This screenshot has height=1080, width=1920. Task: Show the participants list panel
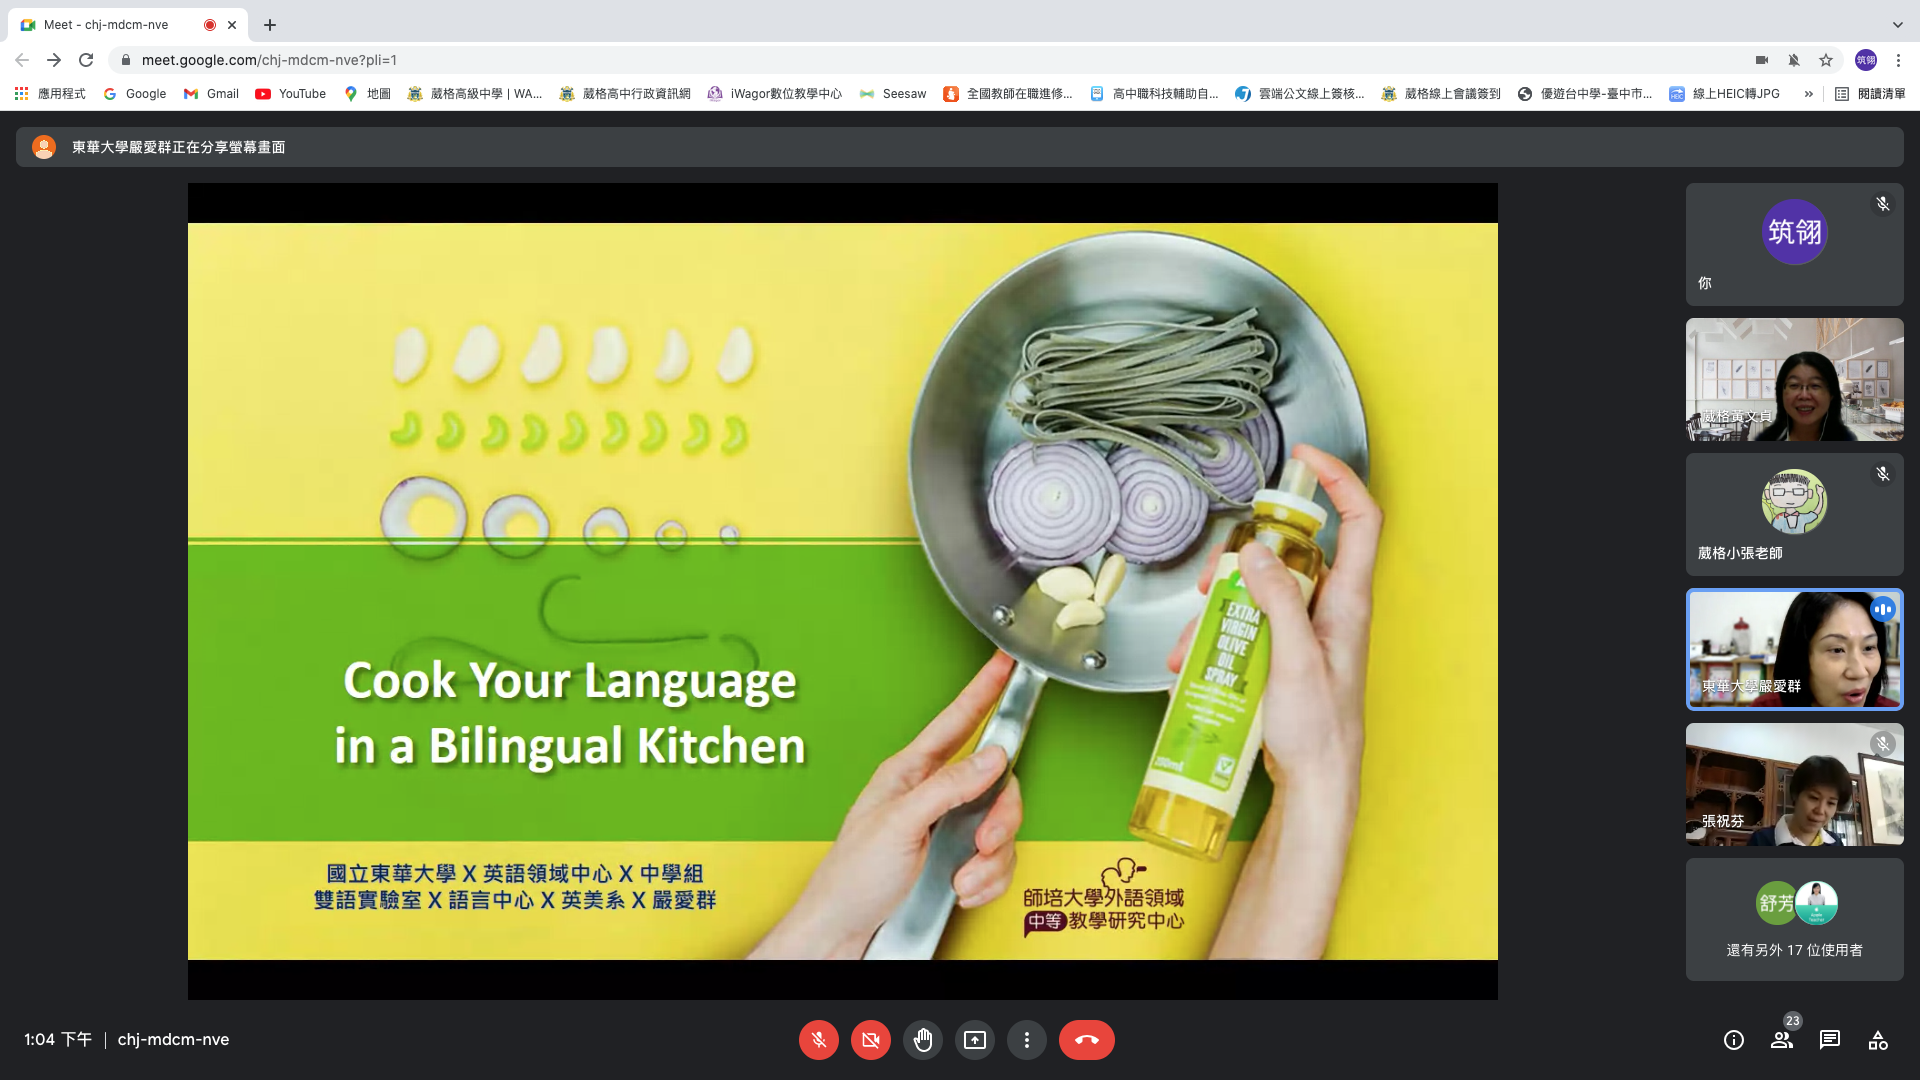pos(1781,1040)
